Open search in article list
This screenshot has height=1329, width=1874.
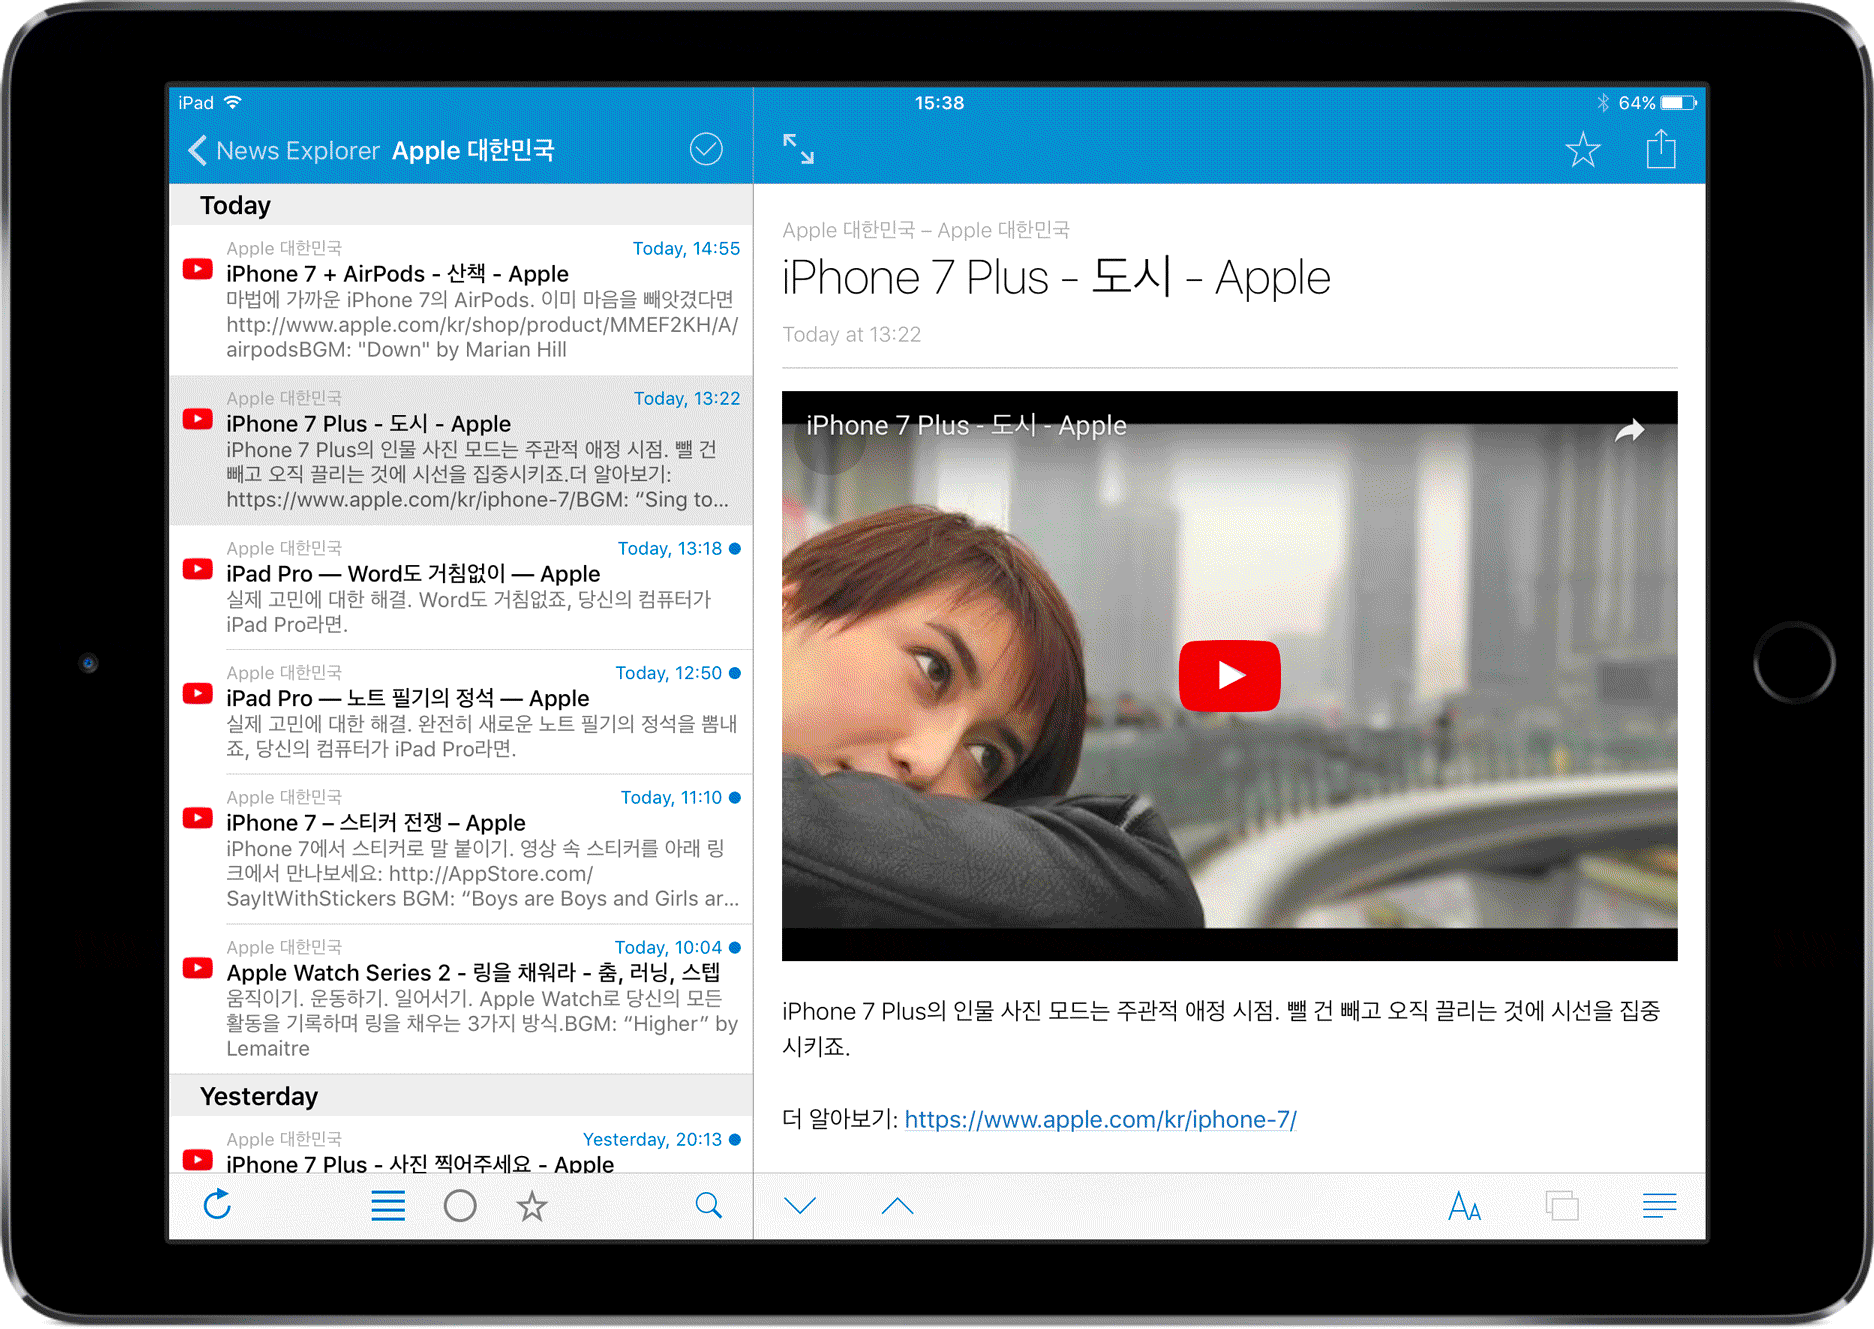click(708, 1206)
